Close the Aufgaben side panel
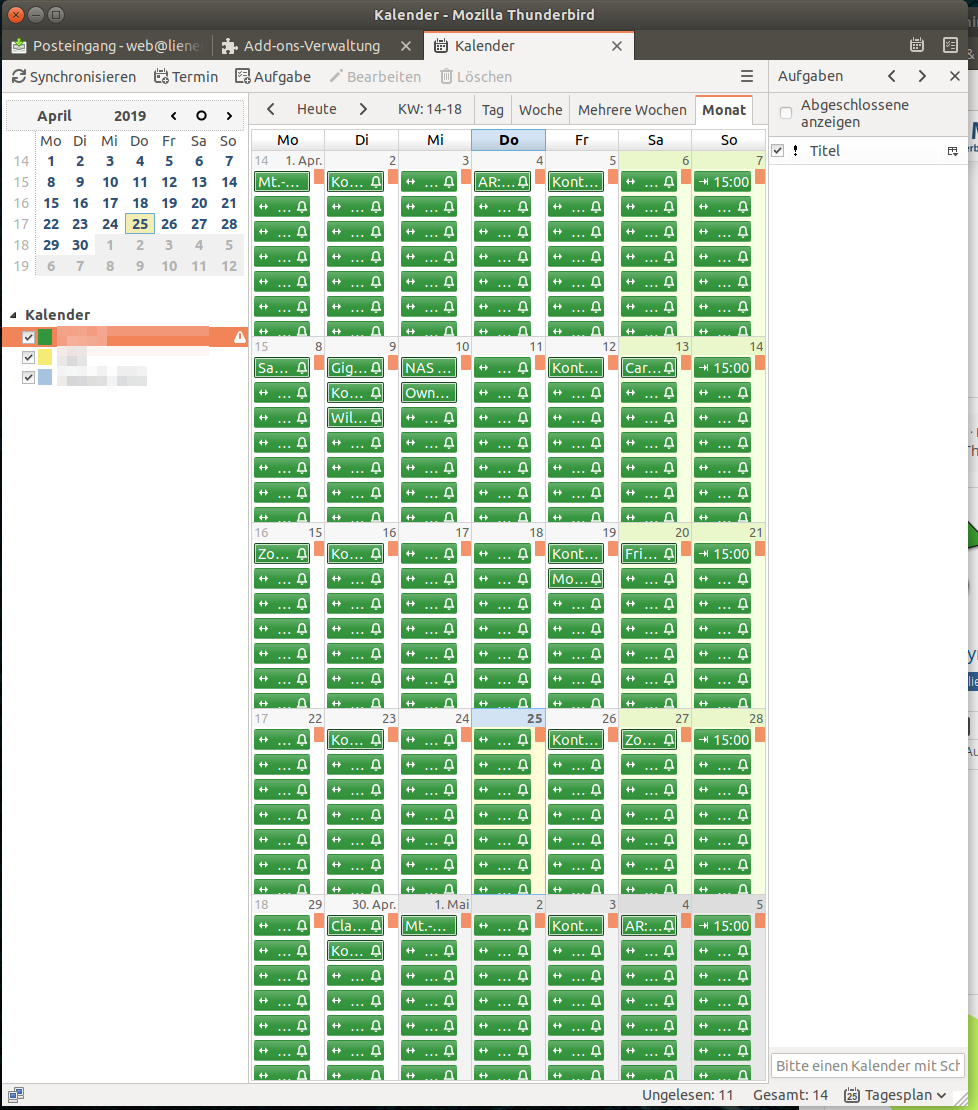 click(x=954, y=76)
